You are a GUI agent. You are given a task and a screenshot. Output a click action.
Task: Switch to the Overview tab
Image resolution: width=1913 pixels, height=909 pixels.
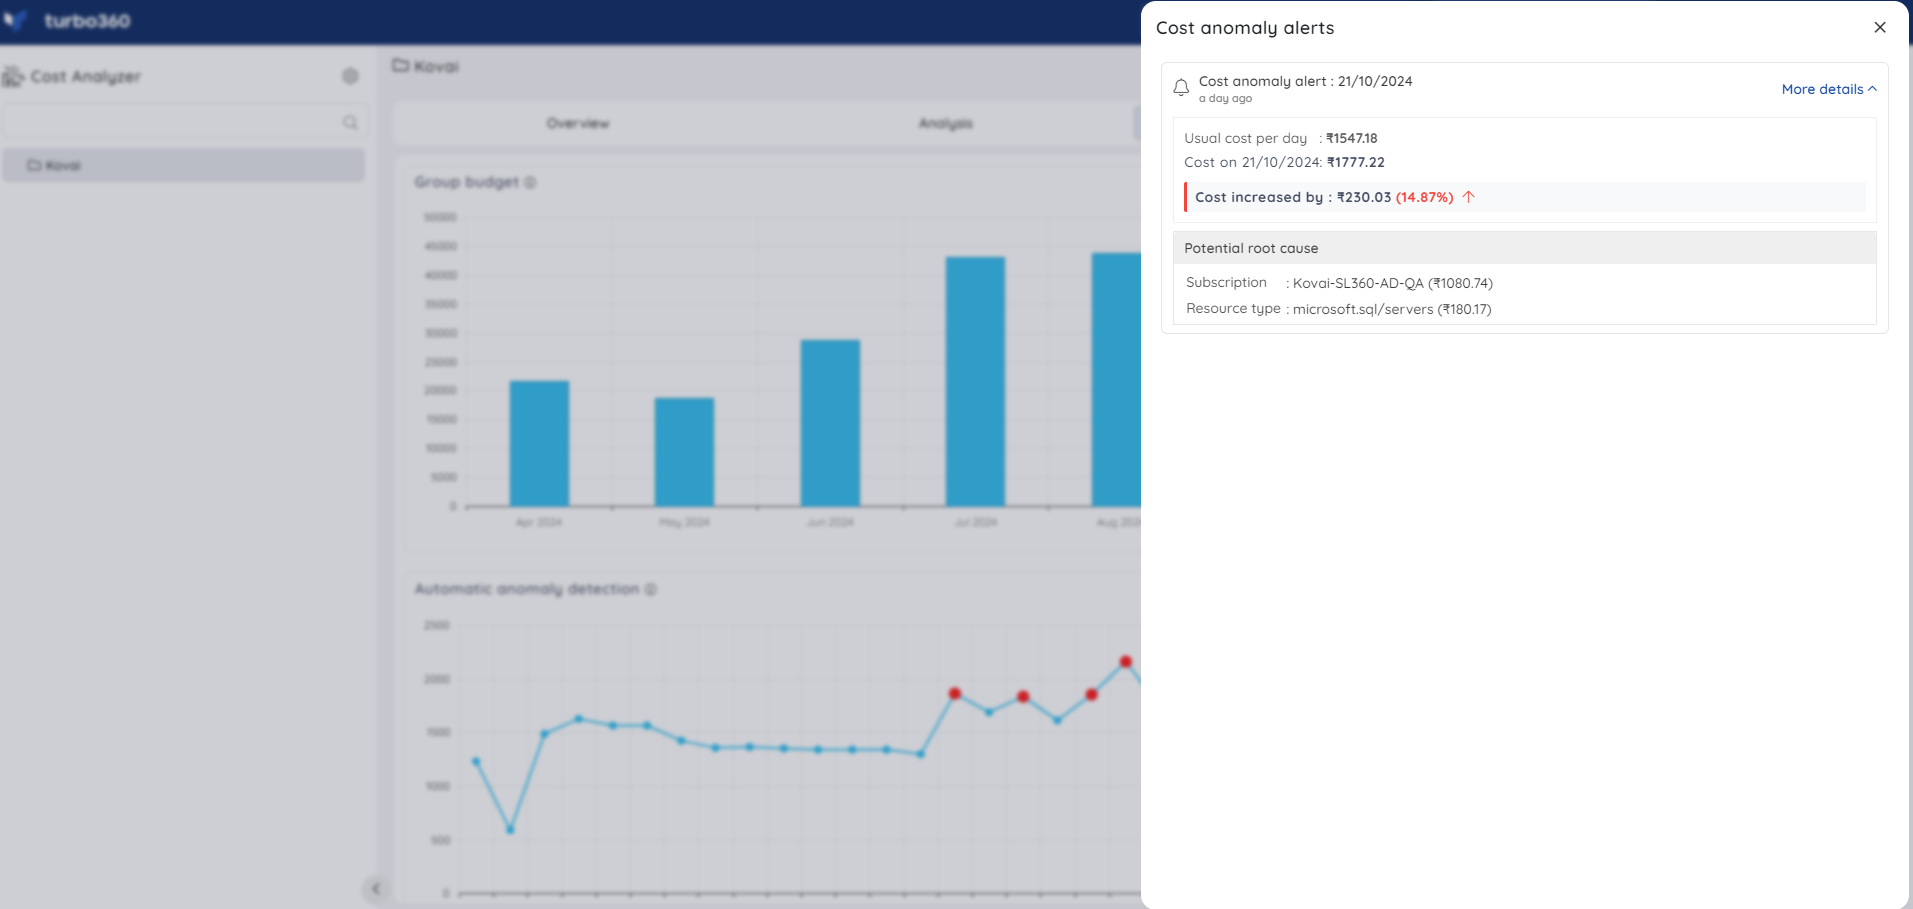tap(578, 123)
